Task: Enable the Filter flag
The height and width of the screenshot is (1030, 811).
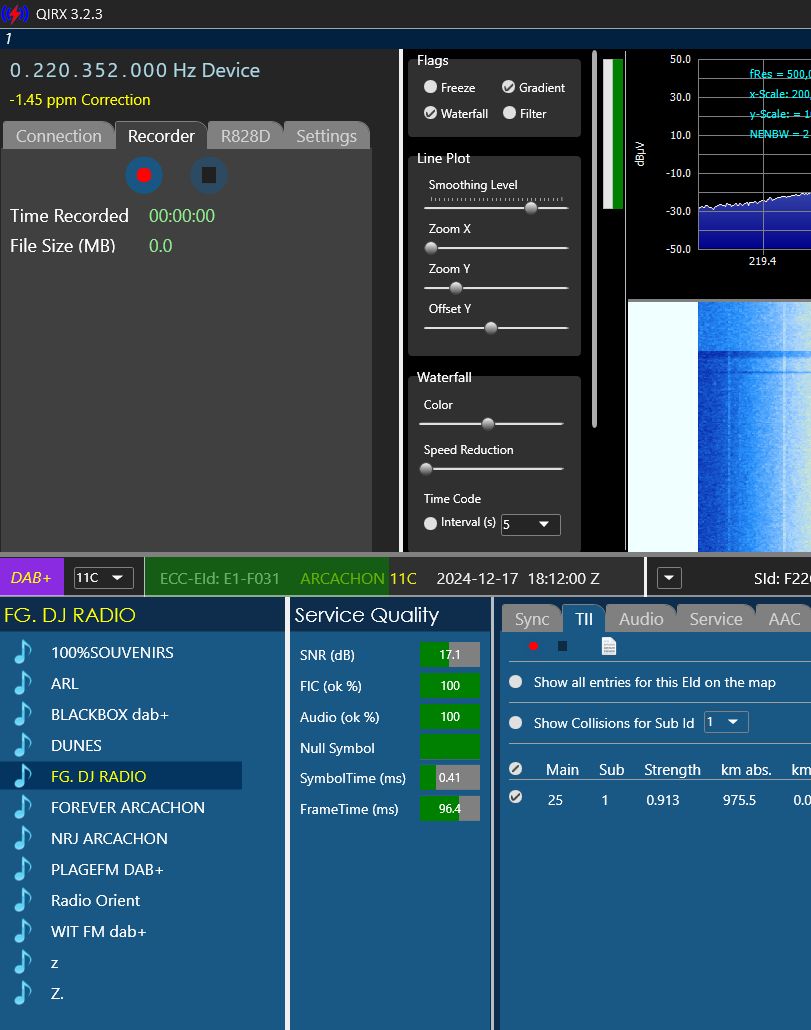Action: (x=509, y=113)
